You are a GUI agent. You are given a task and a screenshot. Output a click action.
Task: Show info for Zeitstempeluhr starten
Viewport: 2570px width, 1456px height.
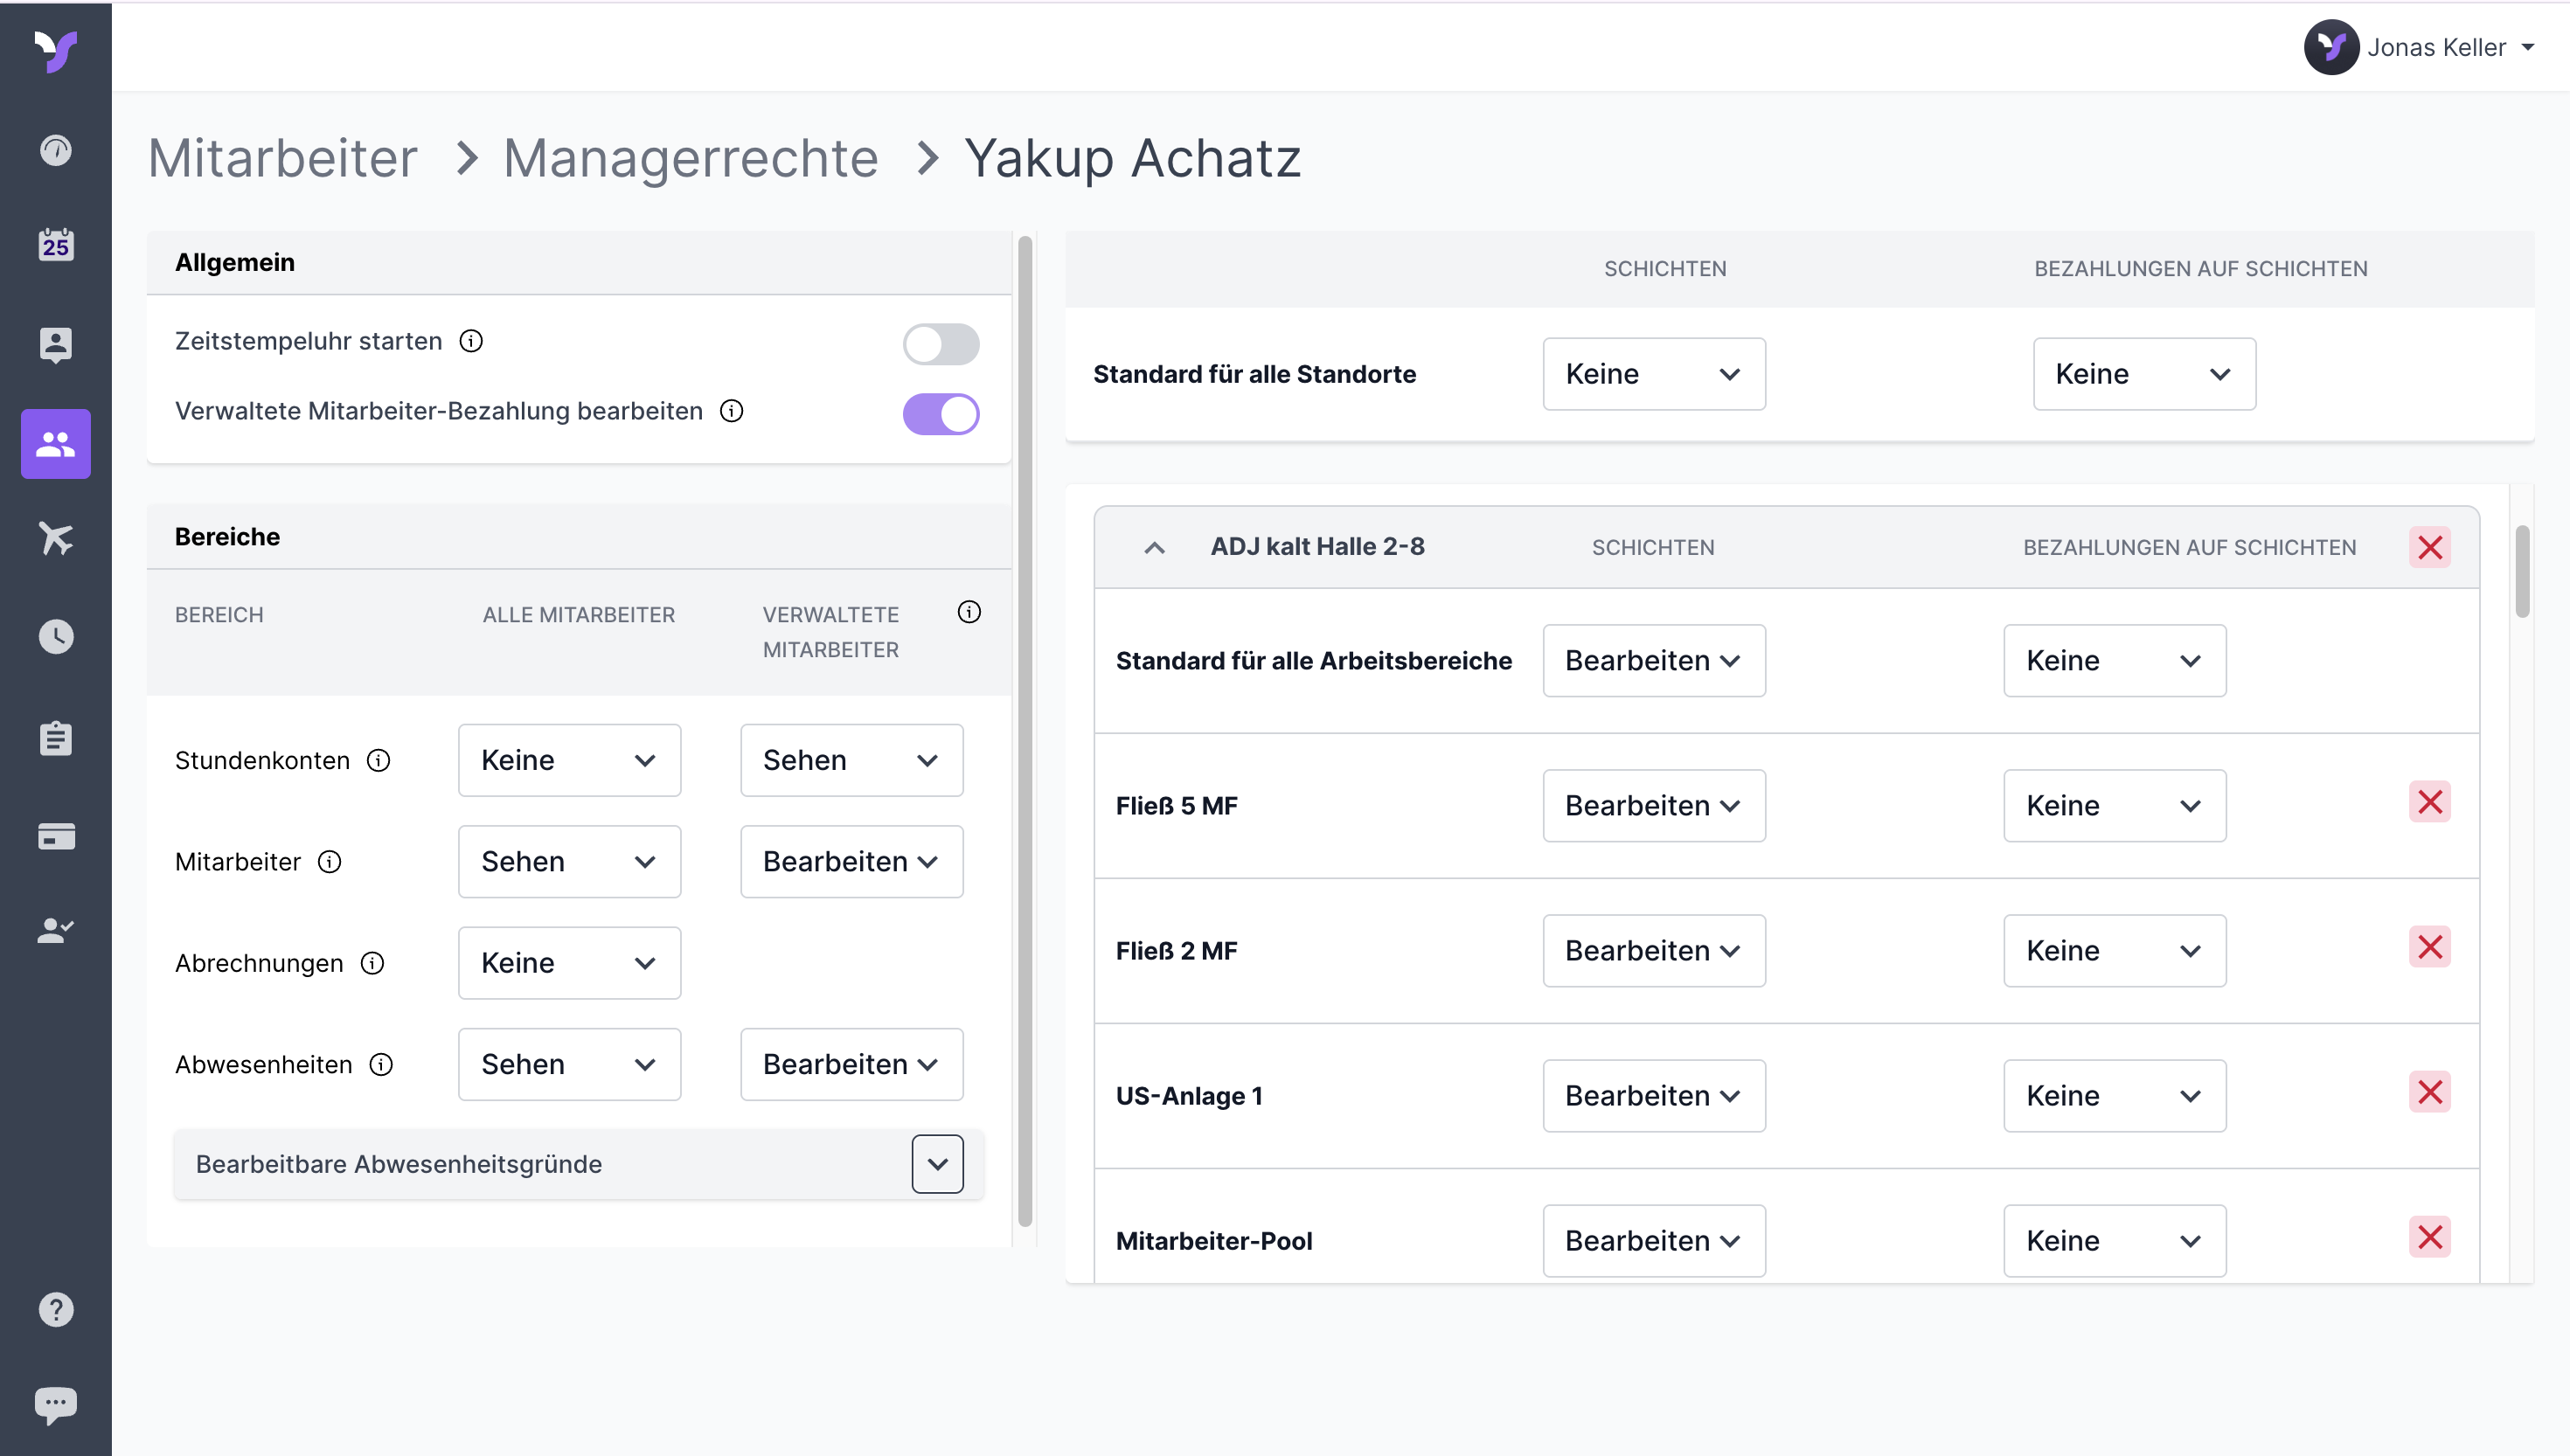point(471,341)
